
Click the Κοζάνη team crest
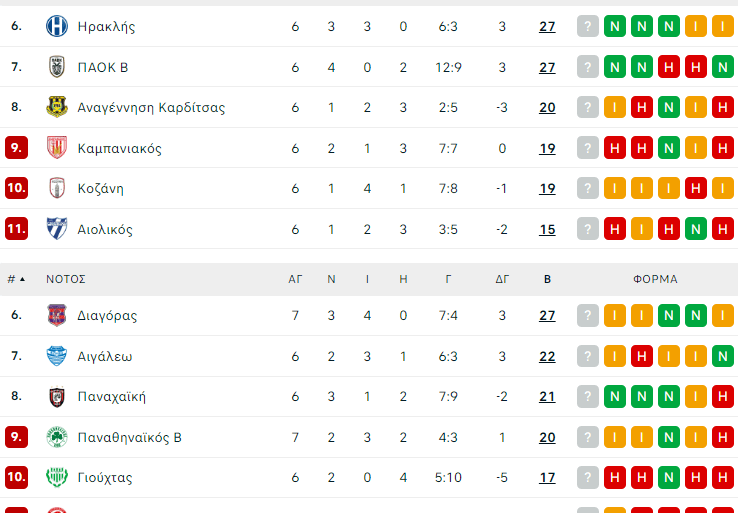click(x=56, y=188)
